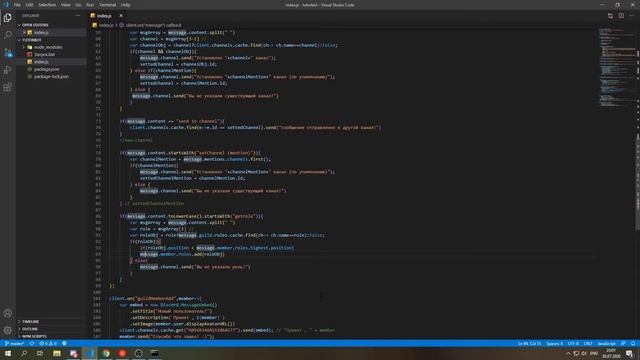Open OBS Studio from the taskbar
Image resolution: width=640 pixels, height=360 pixels.
138,353
